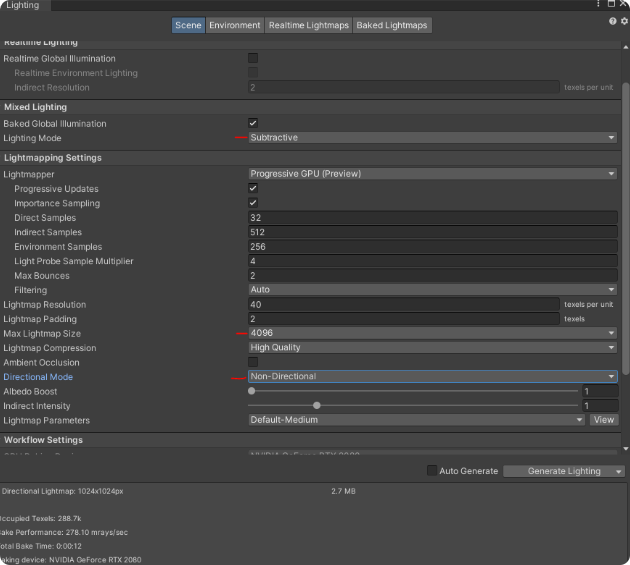Open the Lighting help icon
Viewport: 630px width, 565px height.
tap(612, 21)
